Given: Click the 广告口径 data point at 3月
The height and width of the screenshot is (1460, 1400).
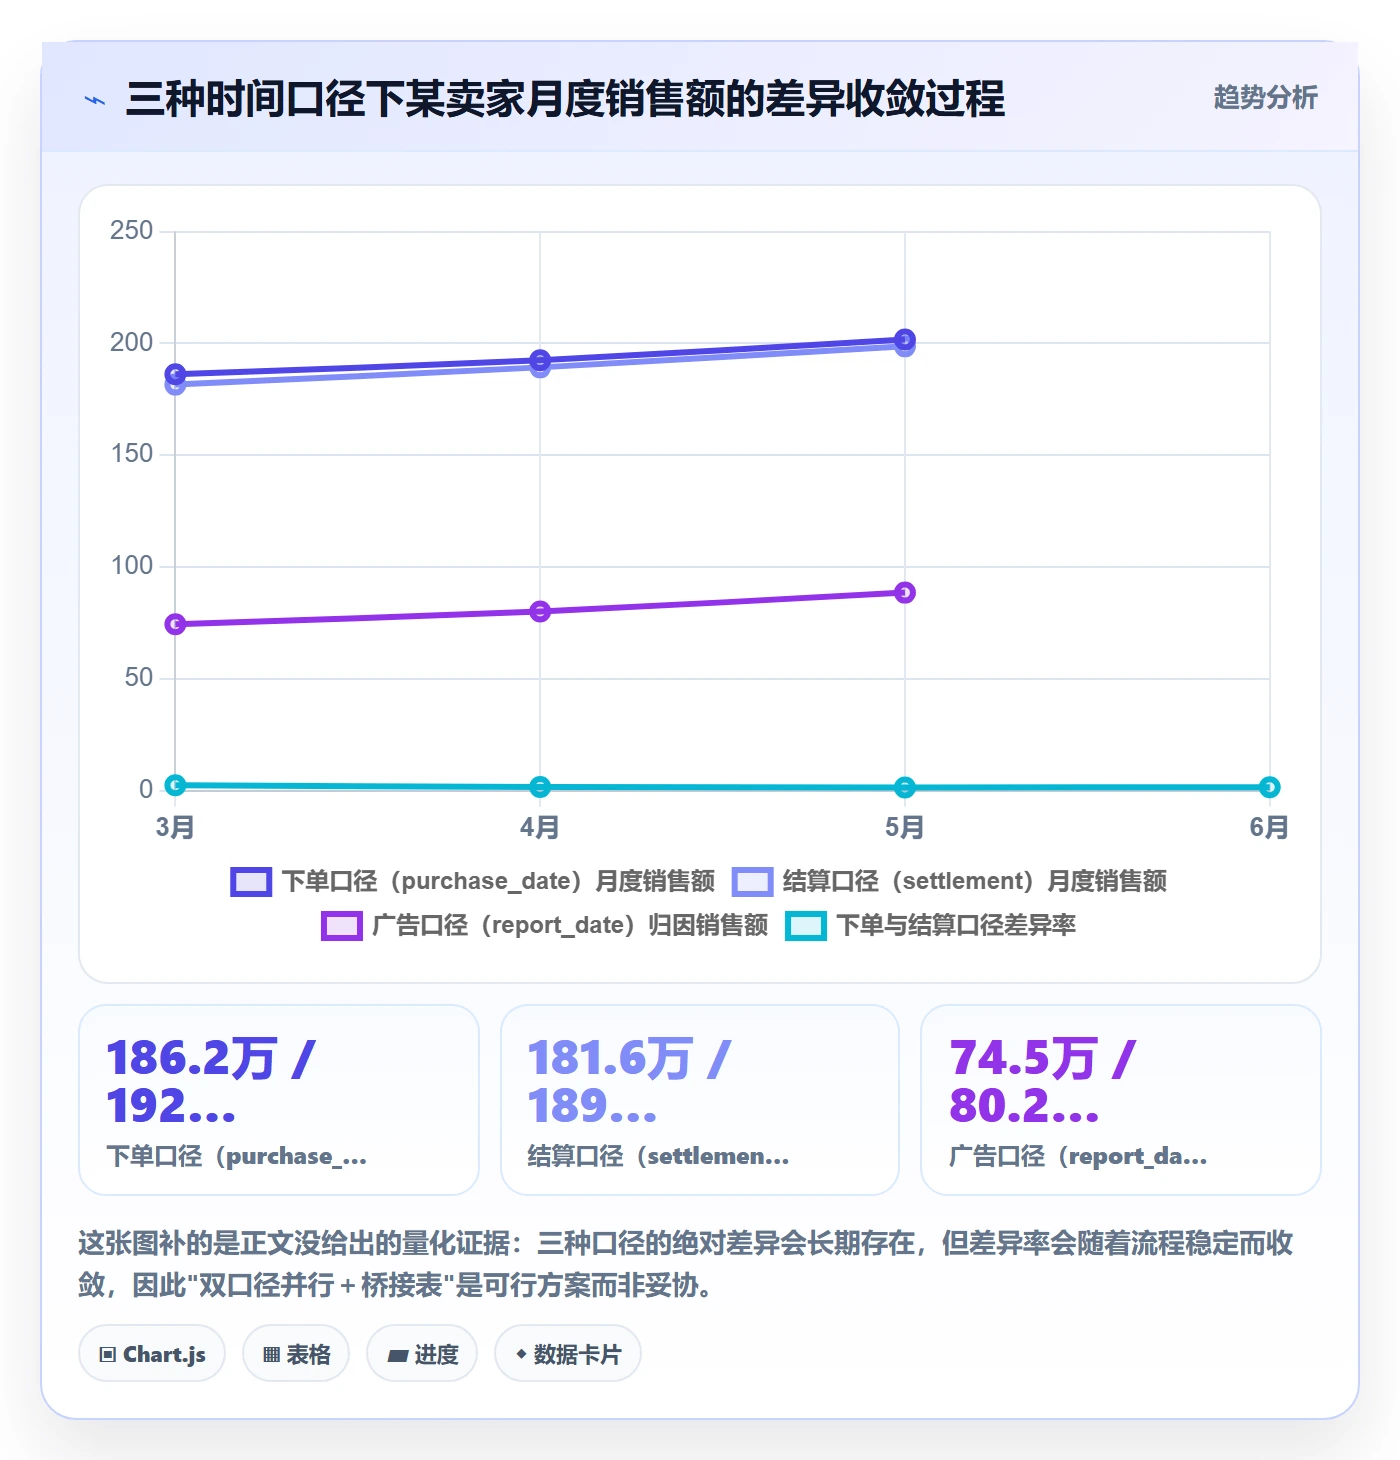Looking at the screenshot, I should click(175, 624).
